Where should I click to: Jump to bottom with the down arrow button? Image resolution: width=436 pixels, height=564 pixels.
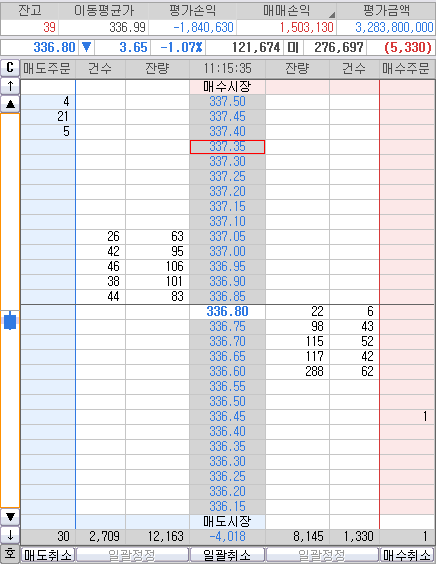[x=10, y=535]
